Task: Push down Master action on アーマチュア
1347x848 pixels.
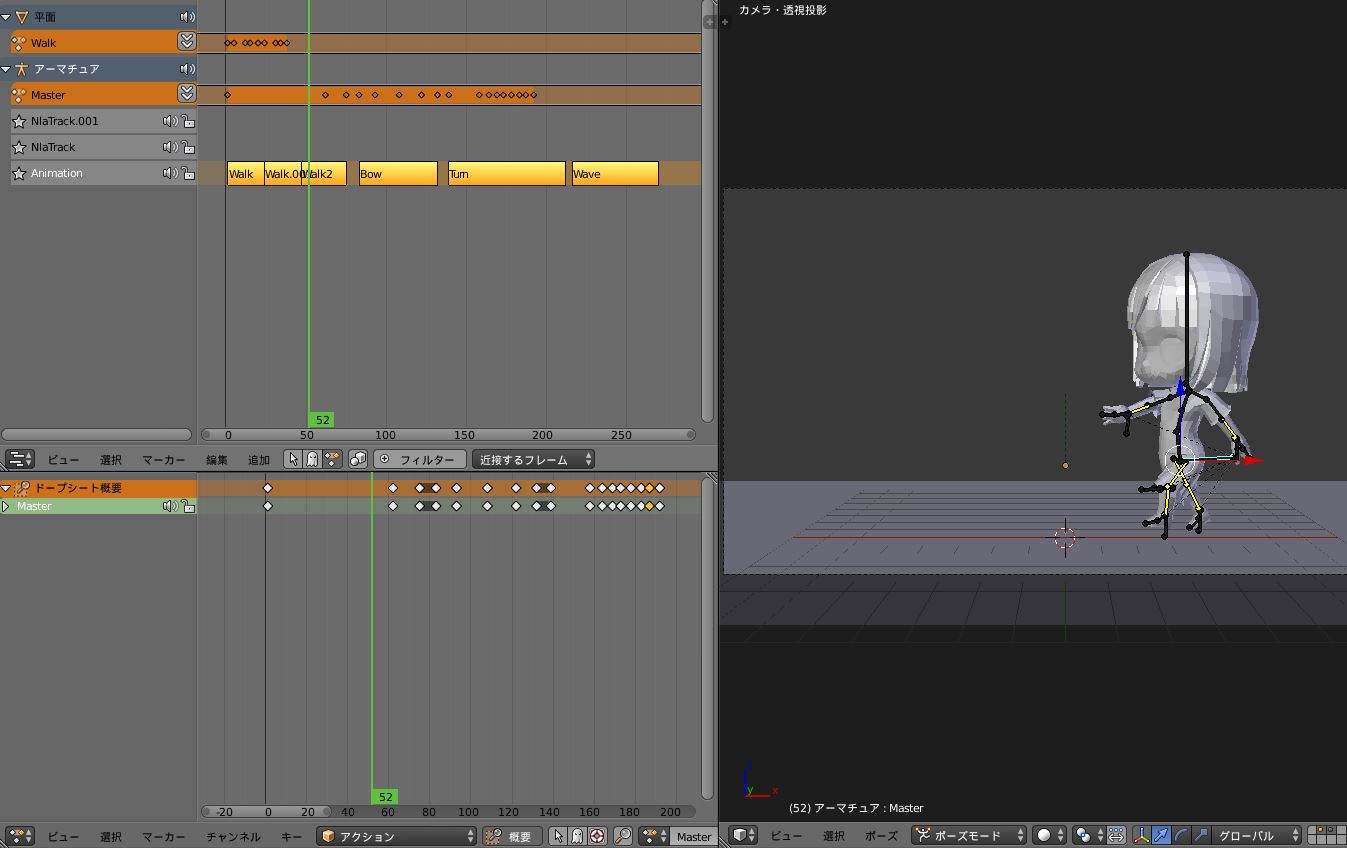Action: click(x=187, y=94)
